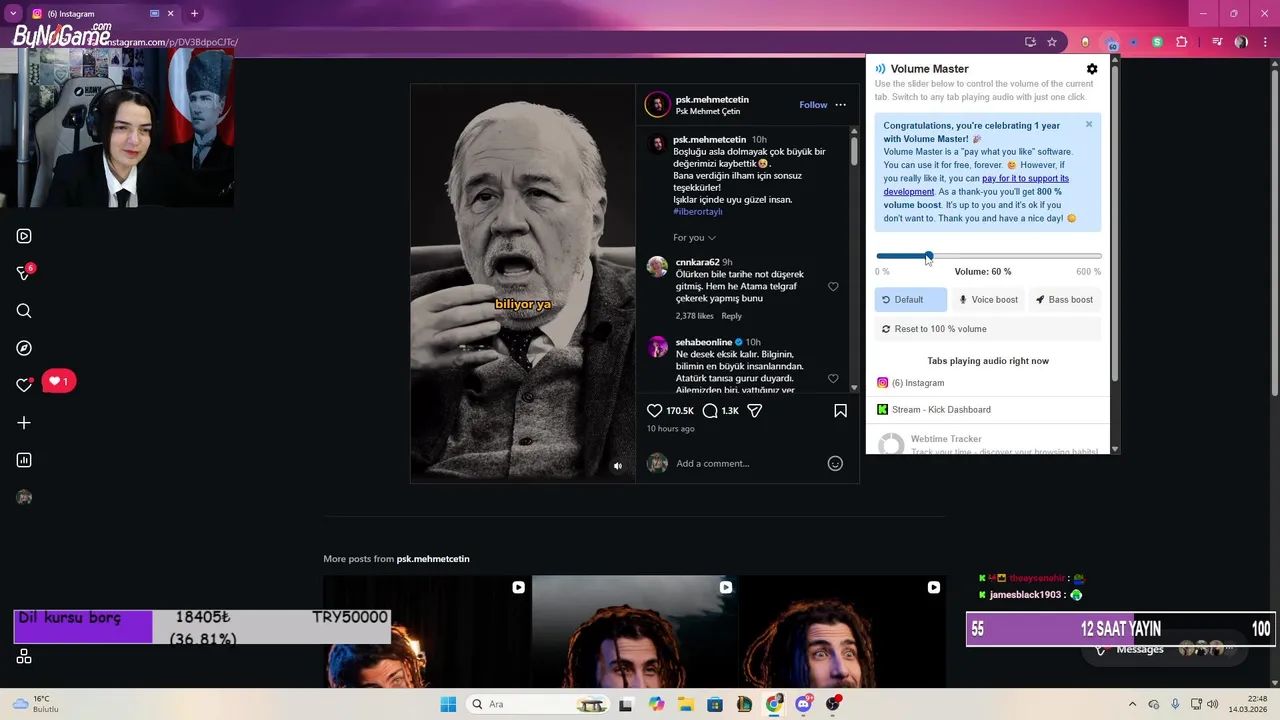Like sehabeonline's comment
The image size is (1280, 720).
[x=833, y=379]
